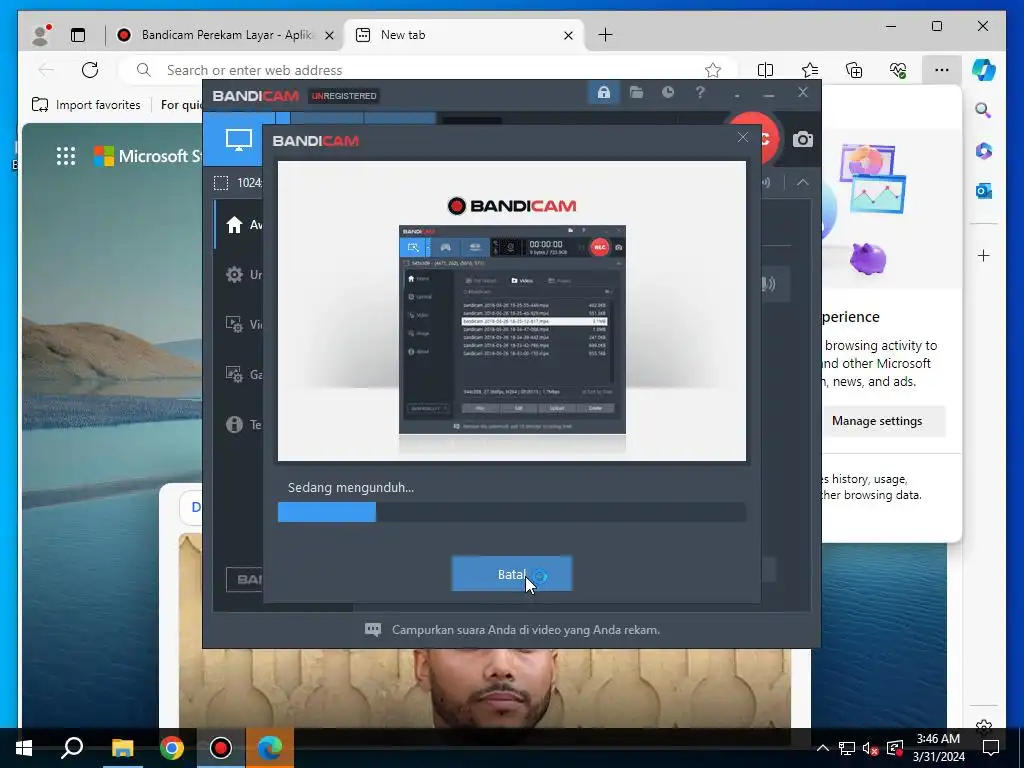
Task: Open Windows taskbar search
Action: [72, 748]
